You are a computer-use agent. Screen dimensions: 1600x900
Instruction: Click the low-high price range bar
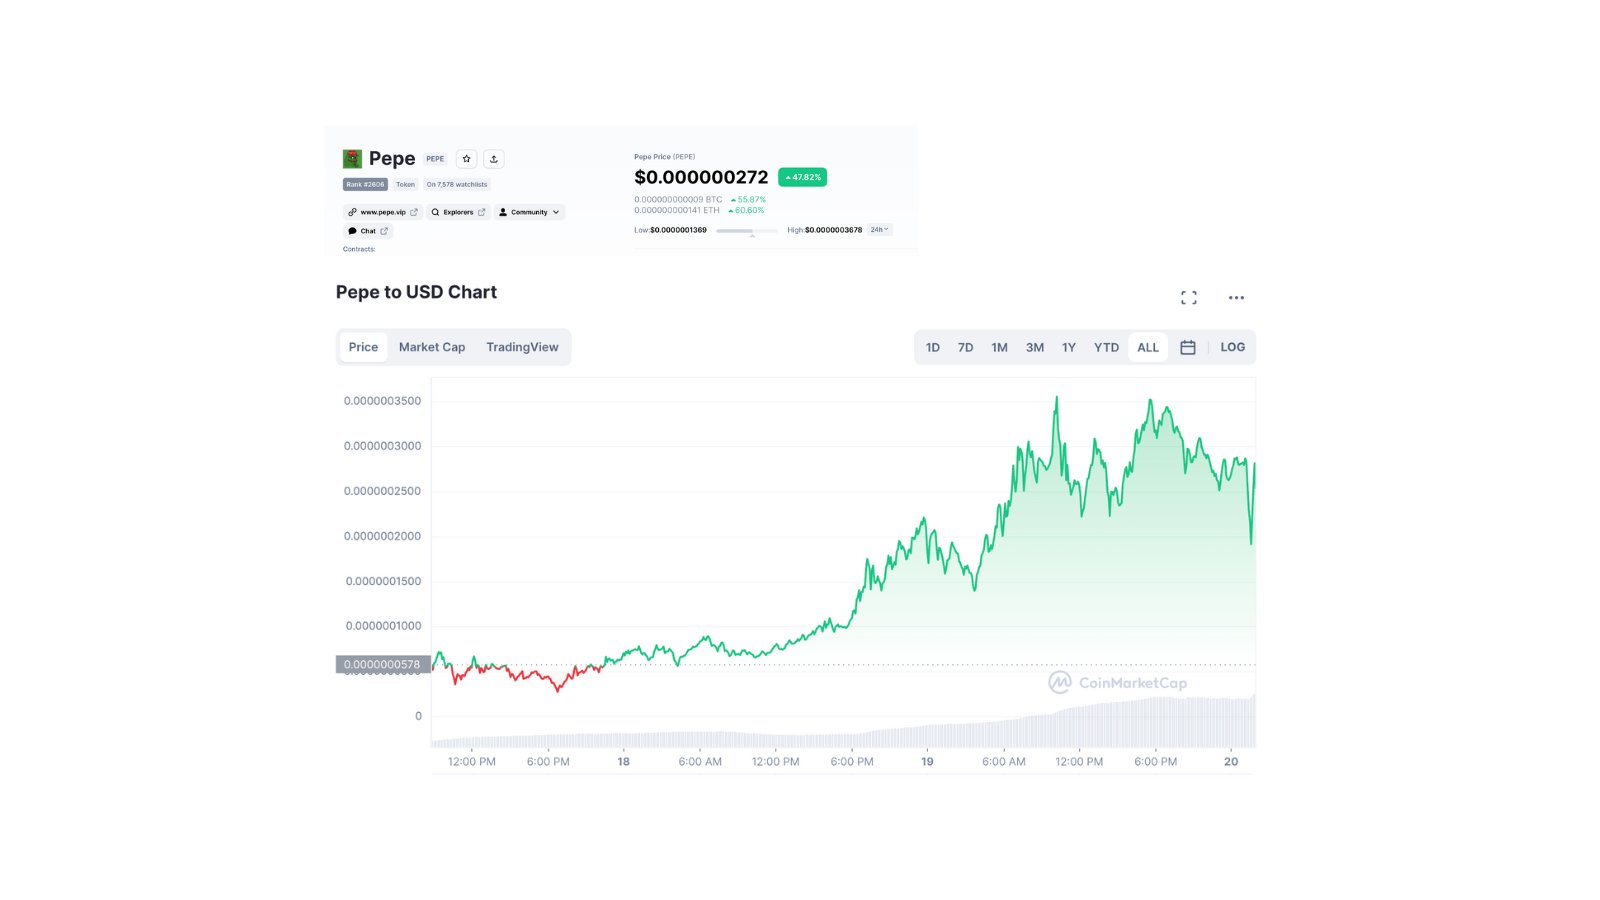click(x=747, y=231)
